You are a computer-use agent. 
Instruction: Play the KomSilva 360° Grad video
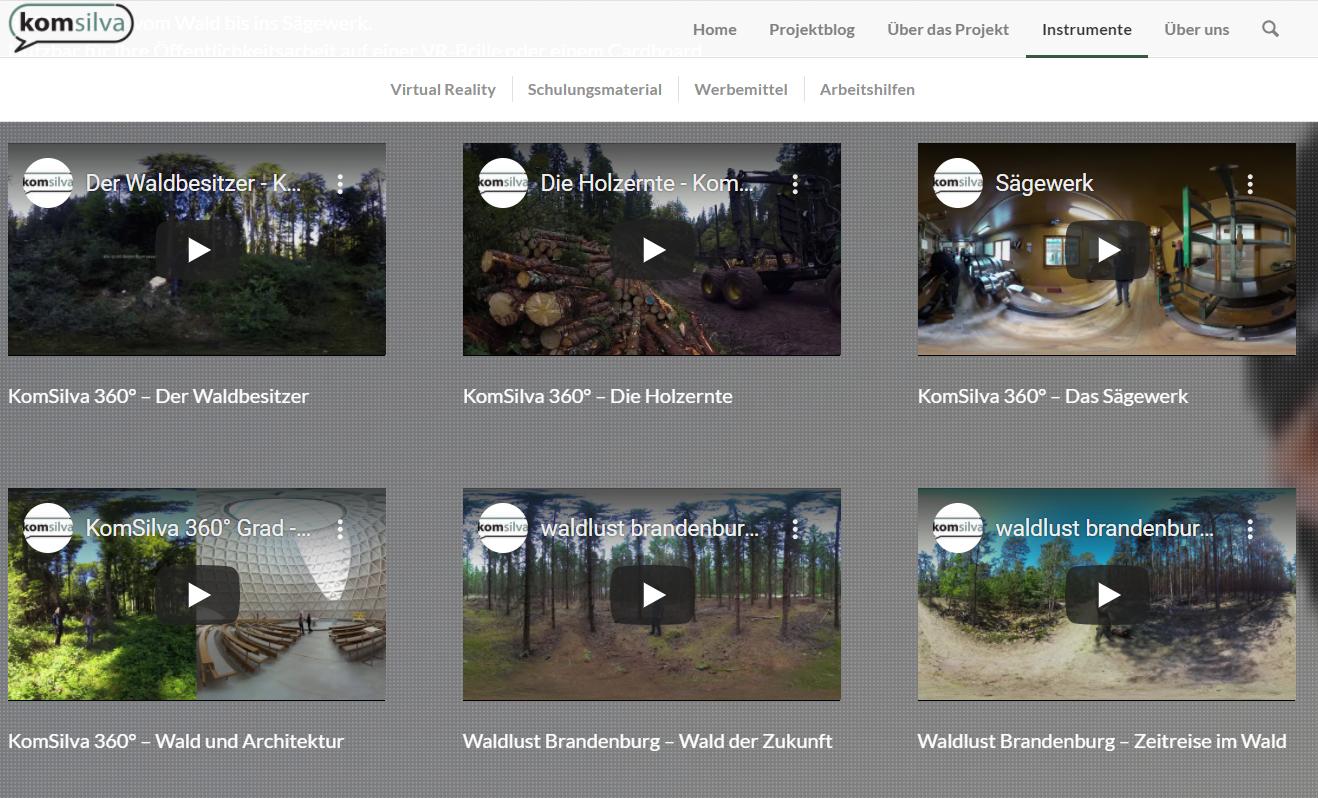pyautogui.click(x=198, y=595)
